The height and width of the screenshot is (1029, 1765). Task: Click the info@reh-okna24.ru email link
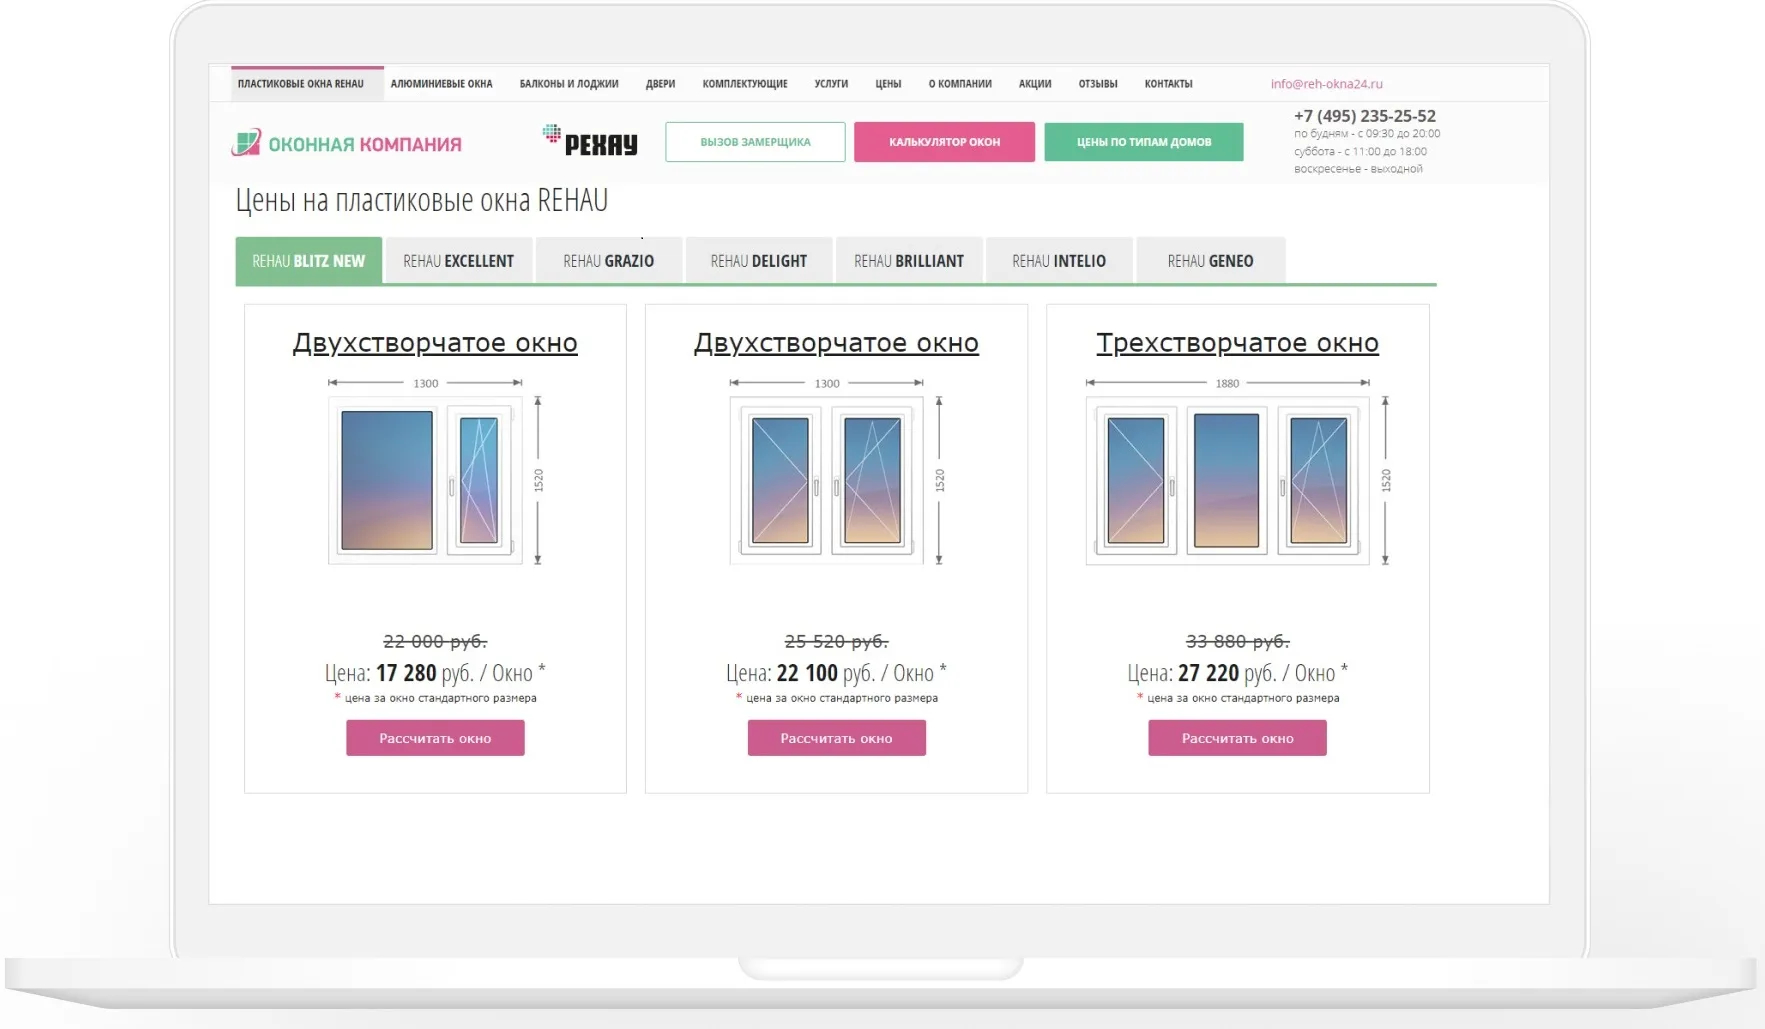(x=1326, y=84)
